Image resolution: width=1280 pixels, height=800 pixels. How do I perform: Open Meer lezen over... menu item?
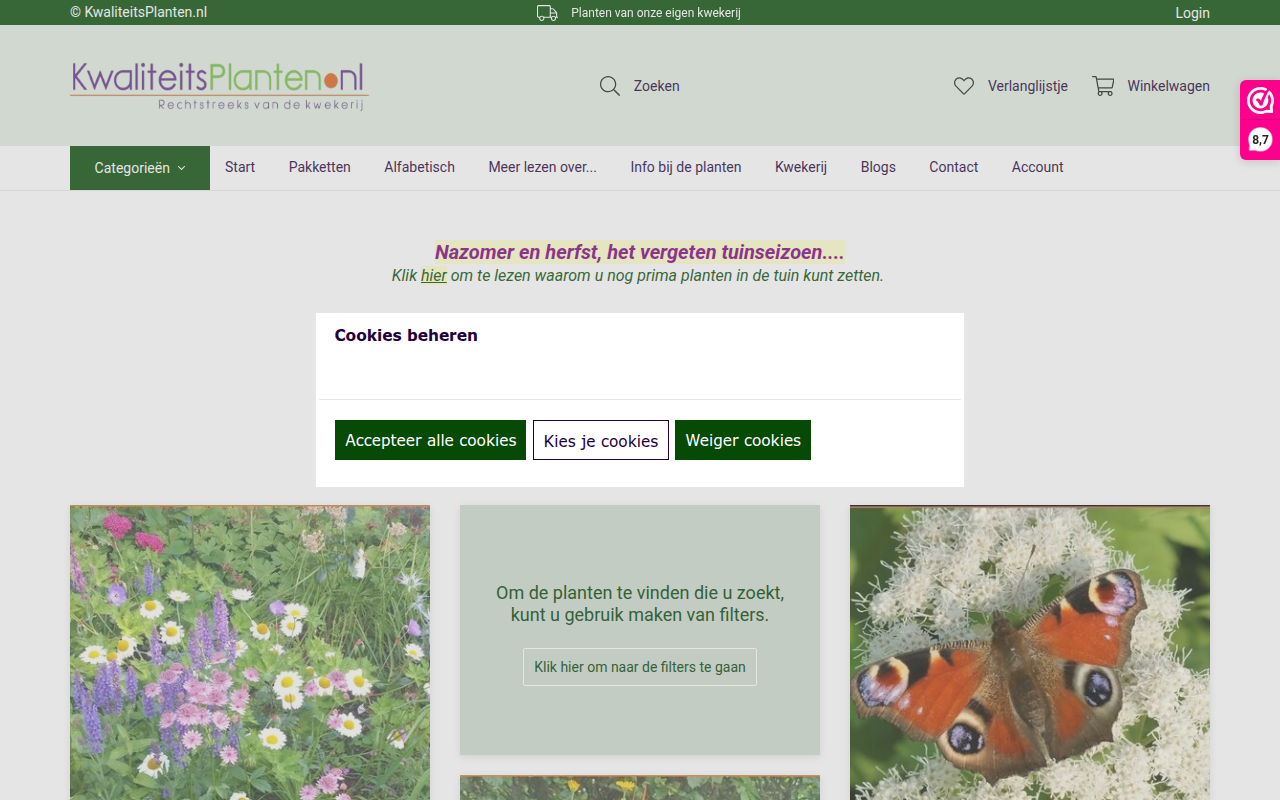542,167
